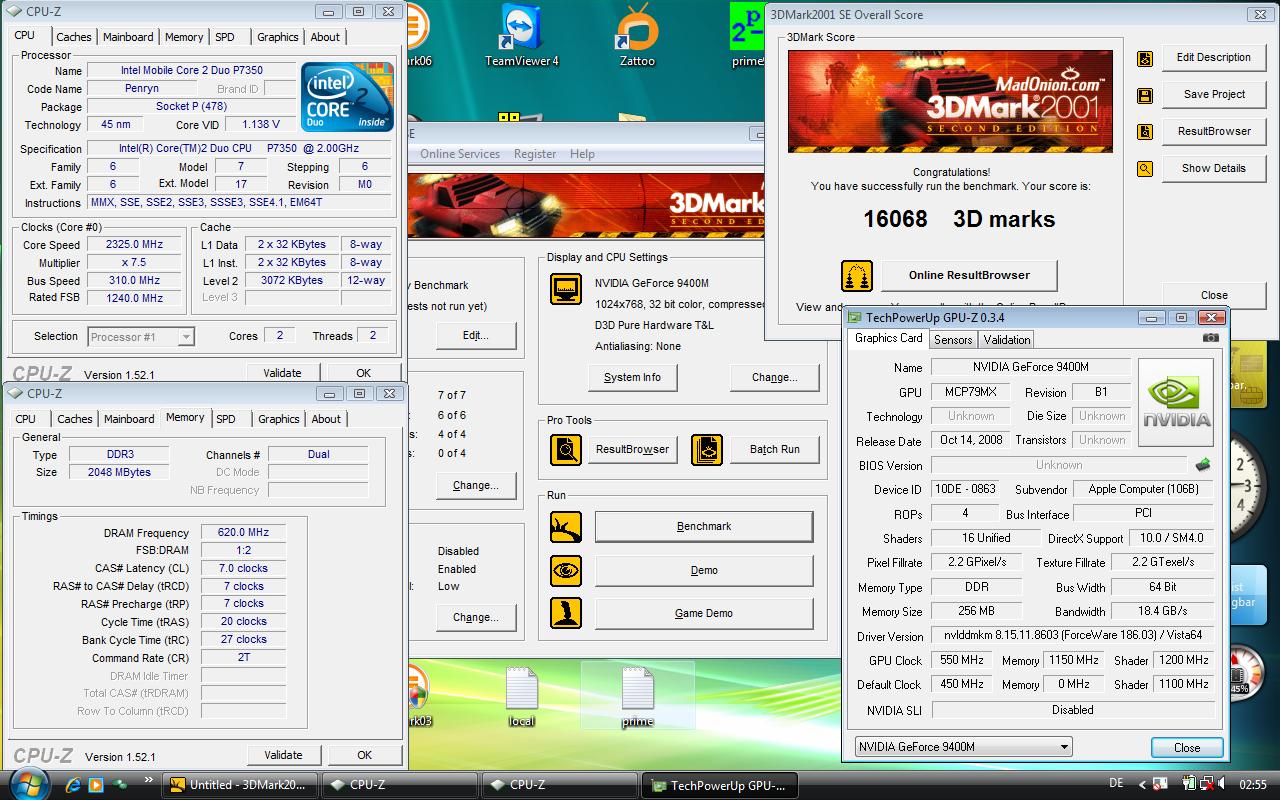The width and height of the screenshot is (1280, 800).
Task: Open the TeamViewer 4 desktop shortcut
Action: [x=522, y=36]
